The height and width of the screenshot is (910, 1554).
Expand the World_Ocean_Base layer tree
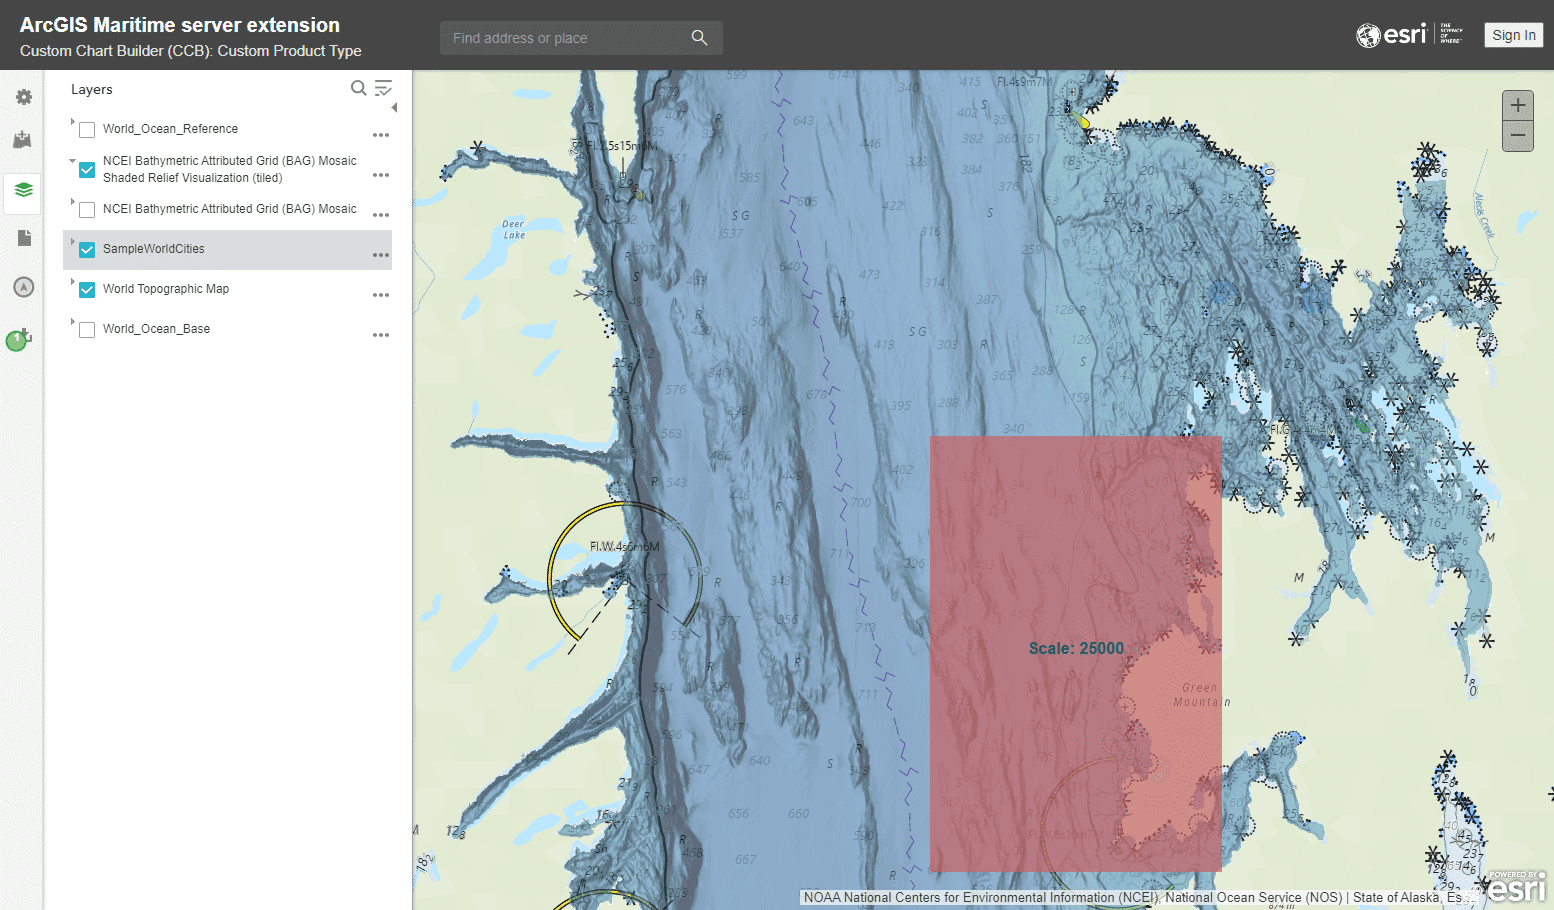click(72, 321)
